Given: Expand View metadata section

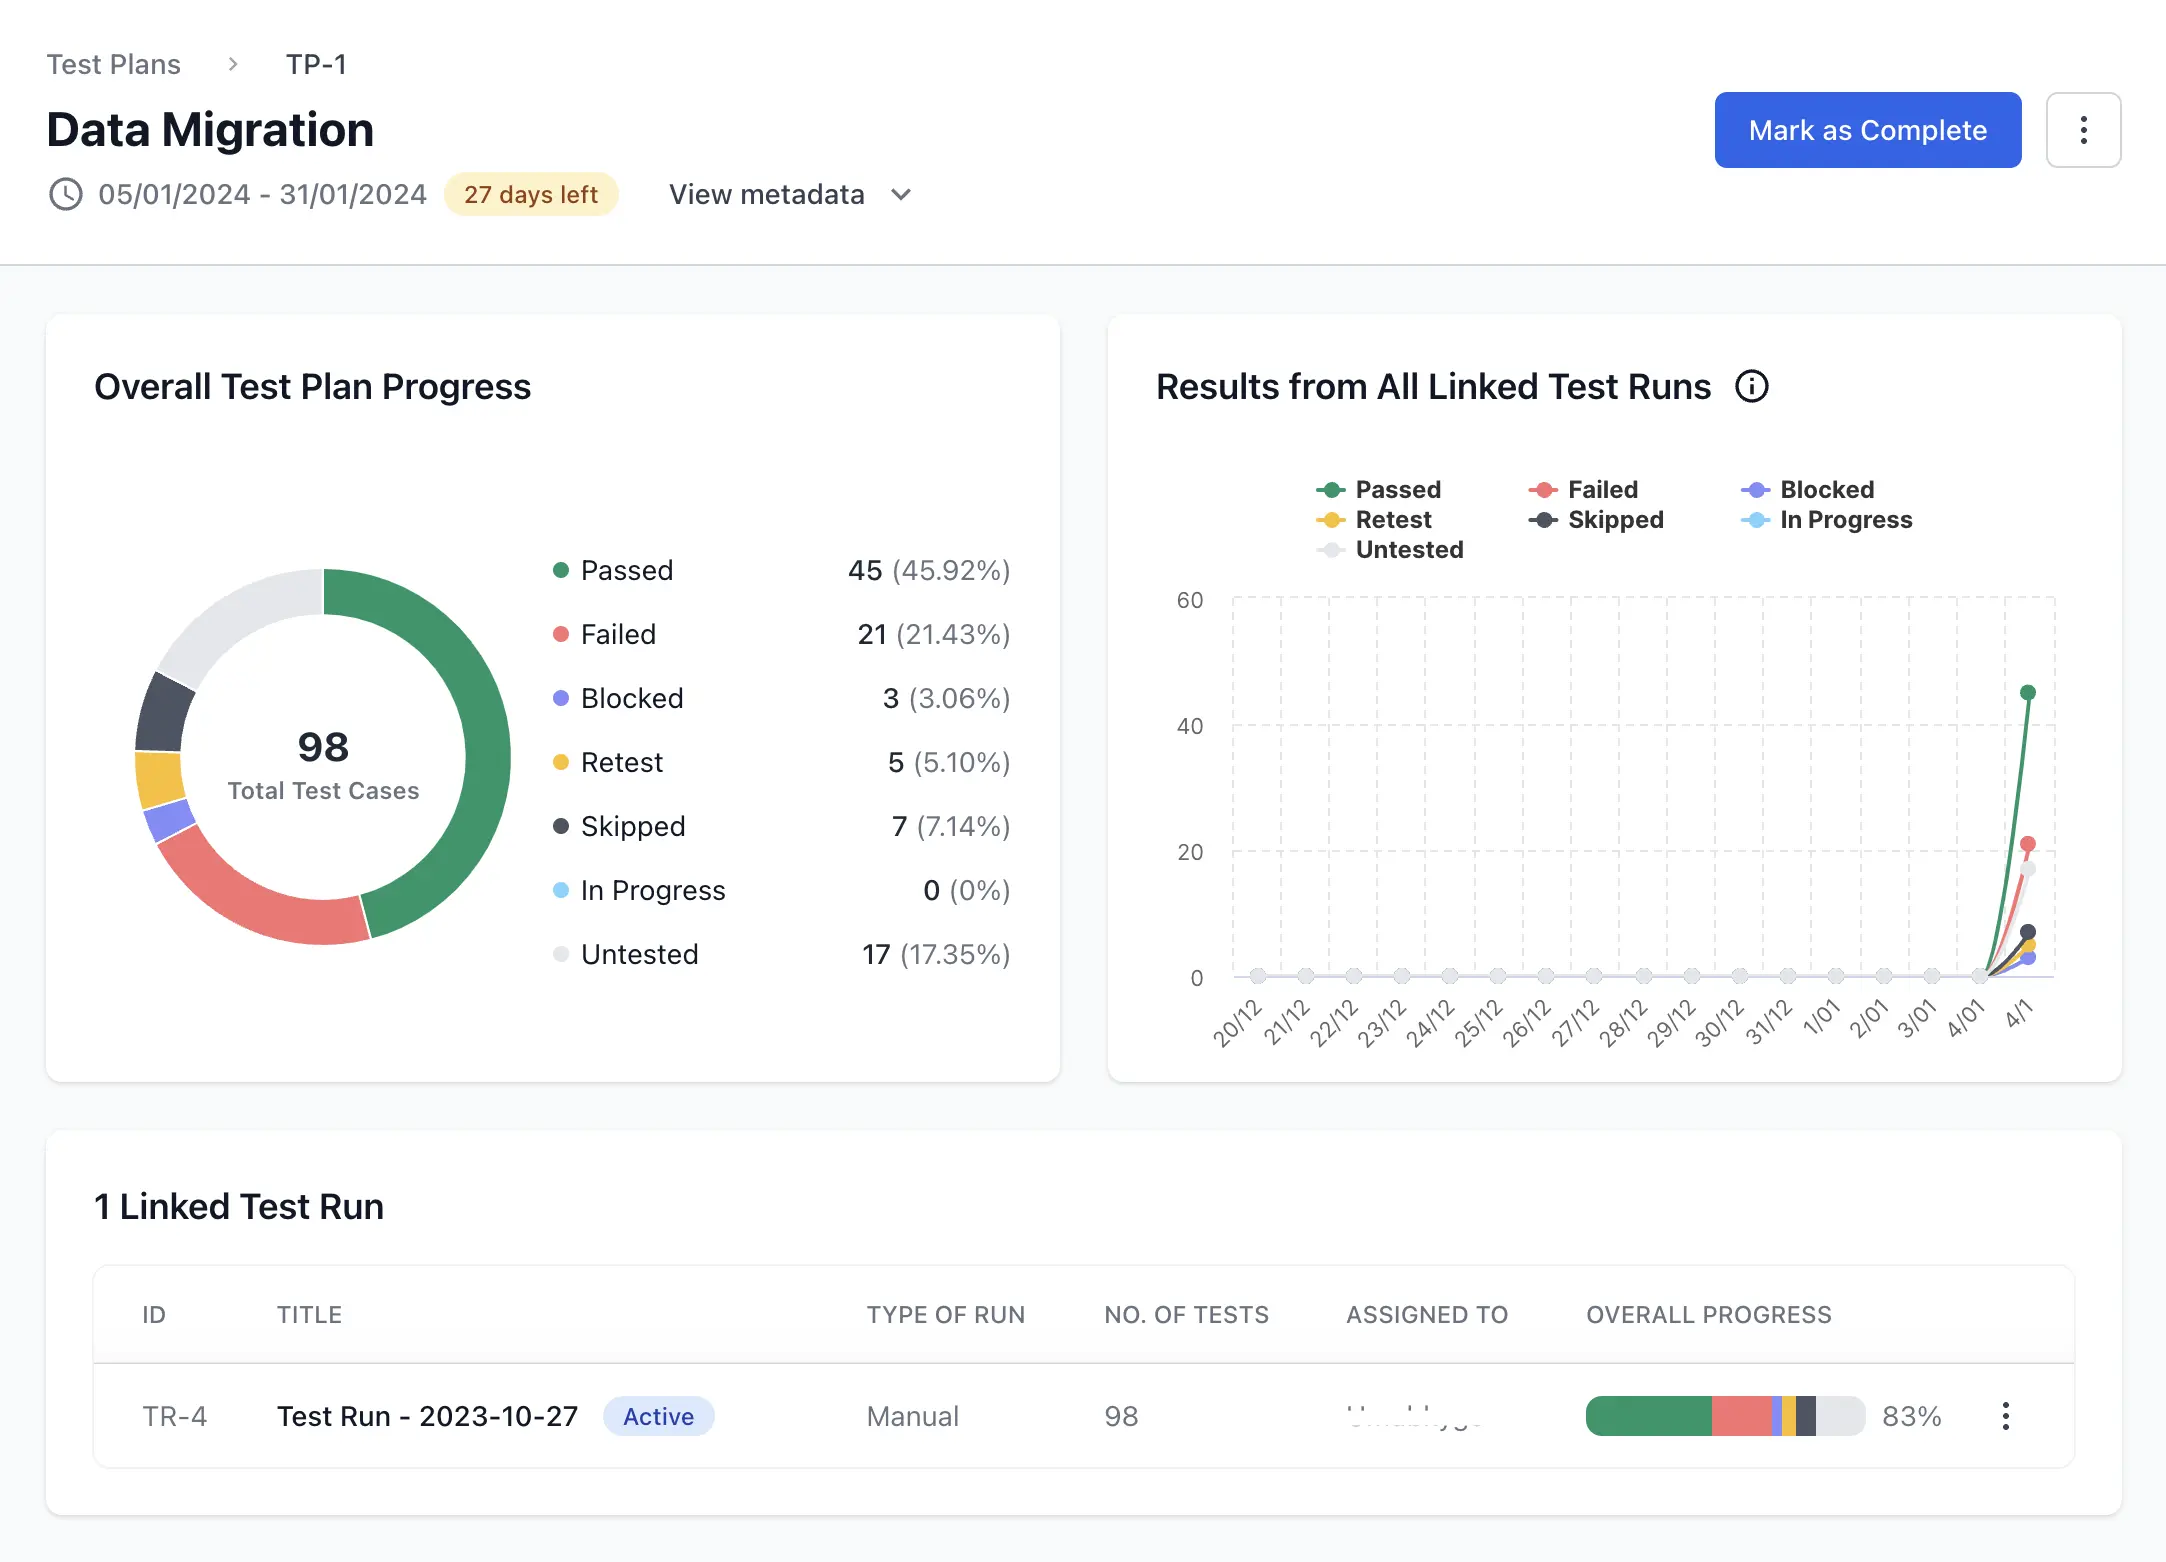Looking at the screenshot, I should pyautogui.click(x=767, y=194).
